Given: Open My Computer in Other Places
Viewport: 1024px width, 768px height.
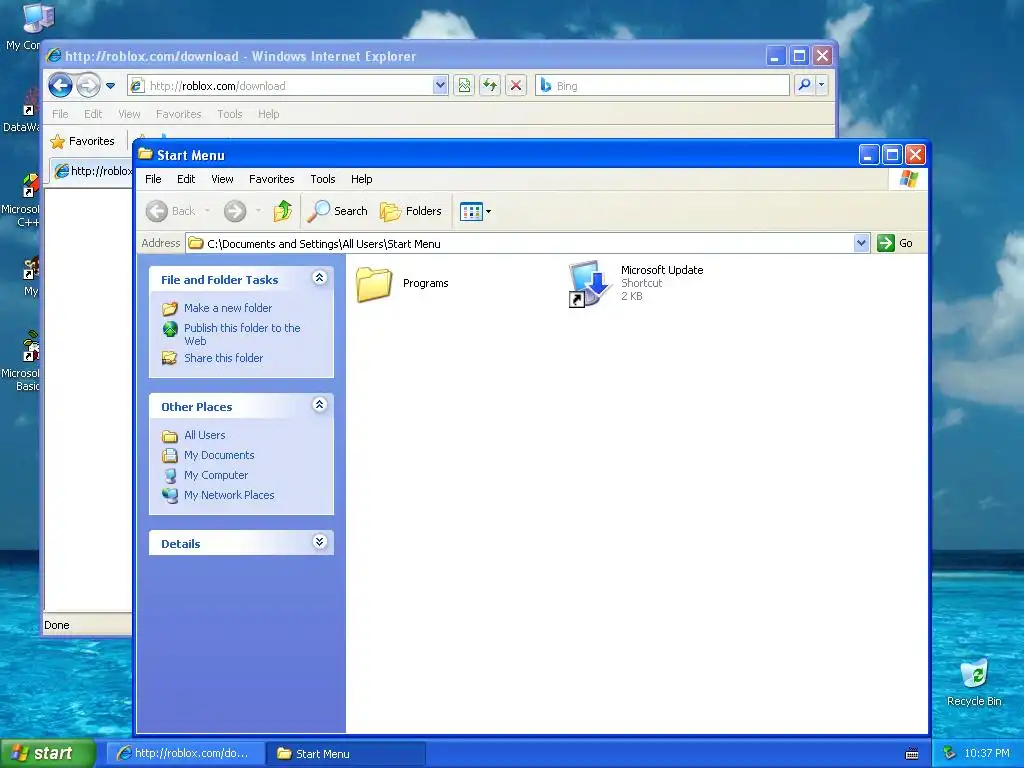Looking at the screenshot, I should tap(216, 475).
